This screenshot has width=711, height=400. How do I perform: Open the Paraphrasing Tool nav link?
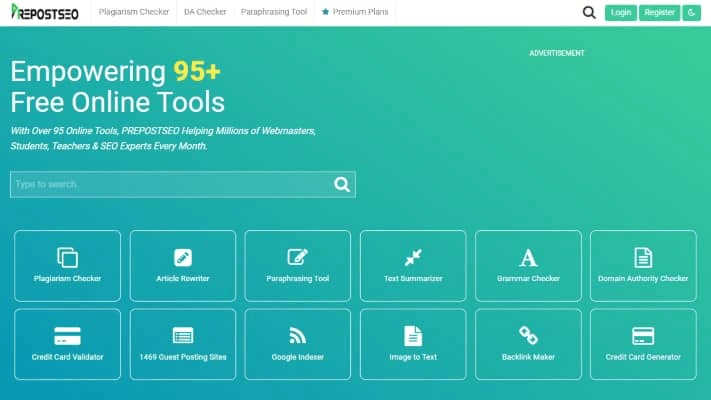coord(274,12)
